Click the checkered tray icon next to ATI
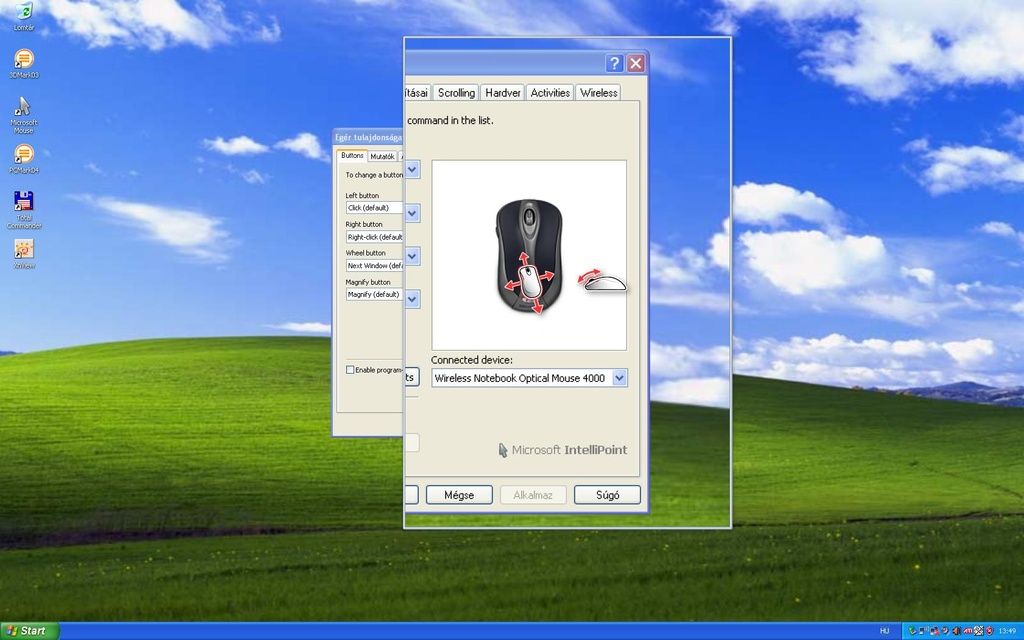This screenshot has height=640, width=1024. (978, 631)
